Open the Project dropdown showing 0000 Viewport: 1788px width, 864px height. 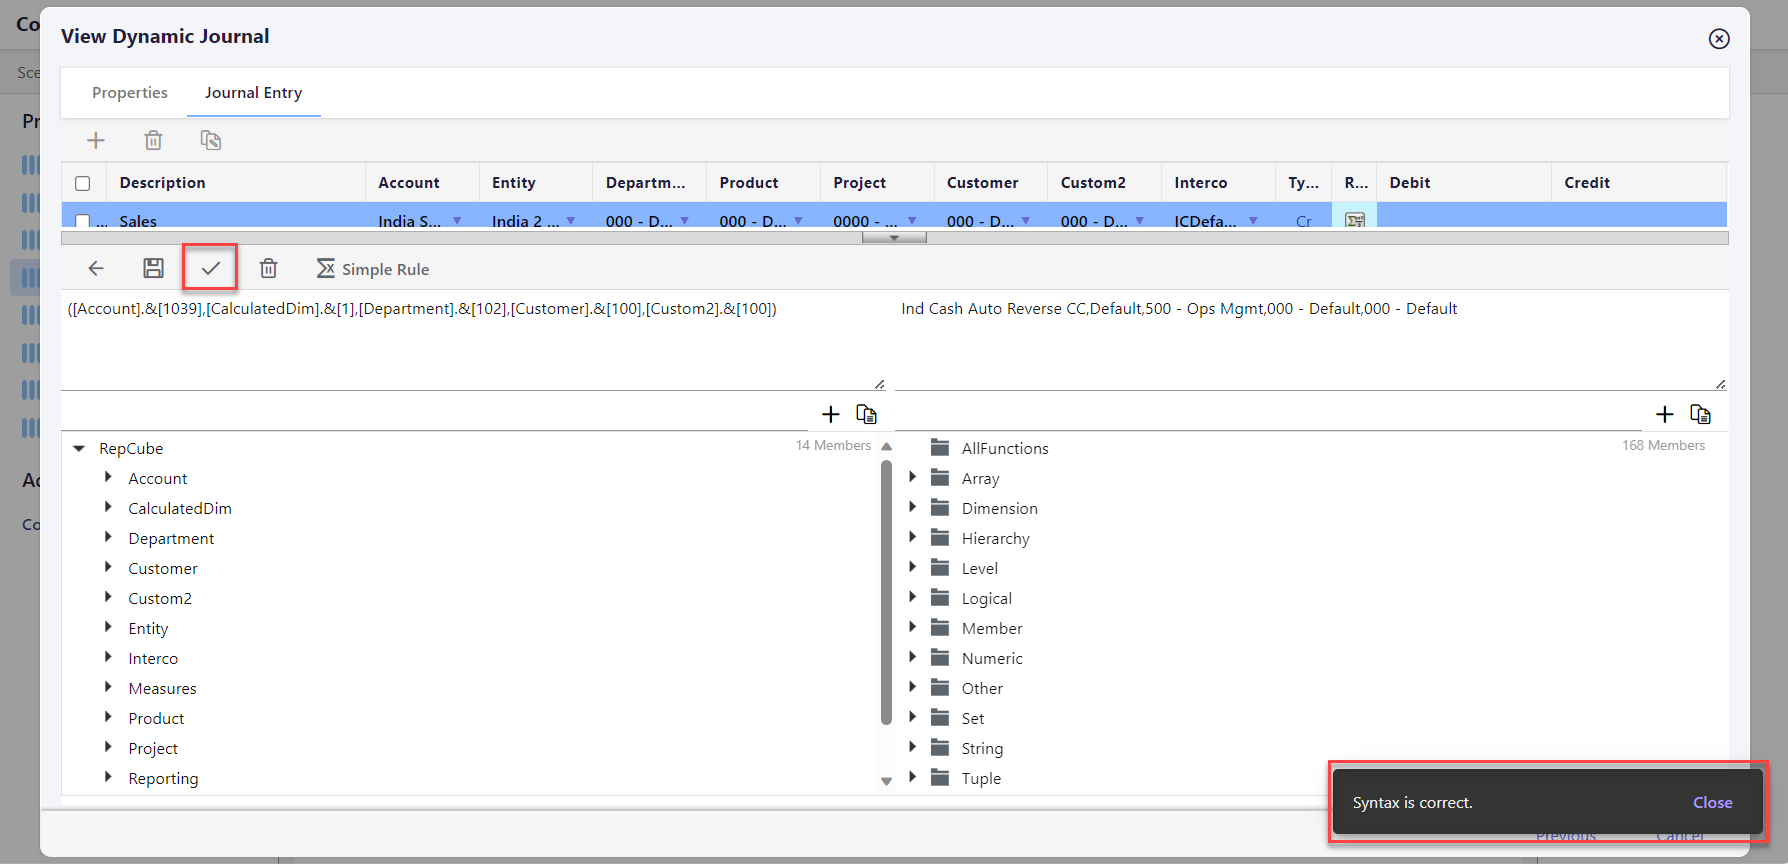tap(912, 221)
